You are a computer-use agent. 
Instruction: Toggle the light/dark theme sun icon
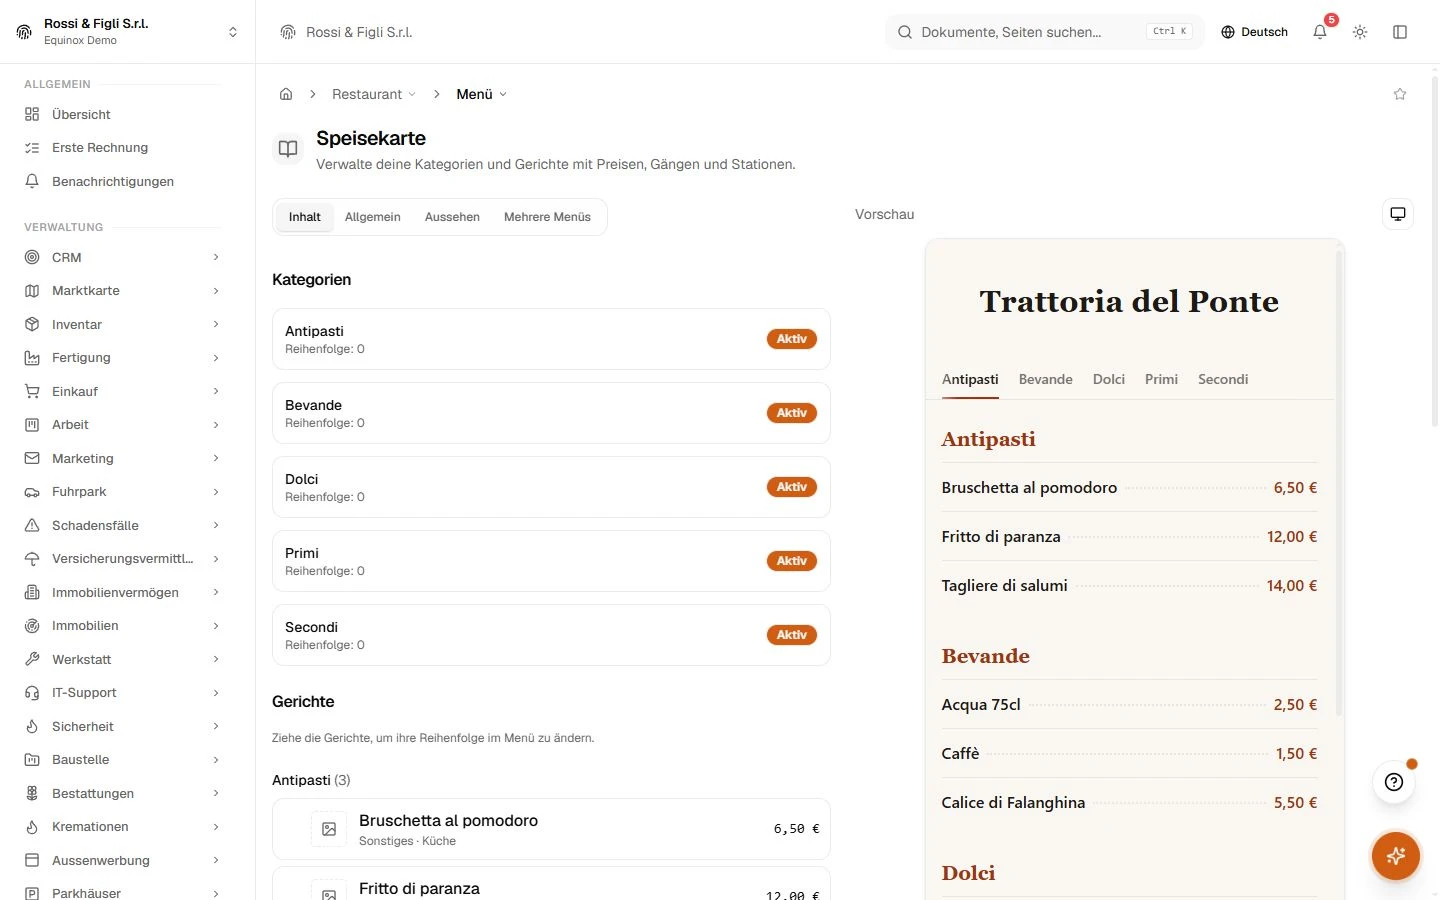[x=1360, y=32]
